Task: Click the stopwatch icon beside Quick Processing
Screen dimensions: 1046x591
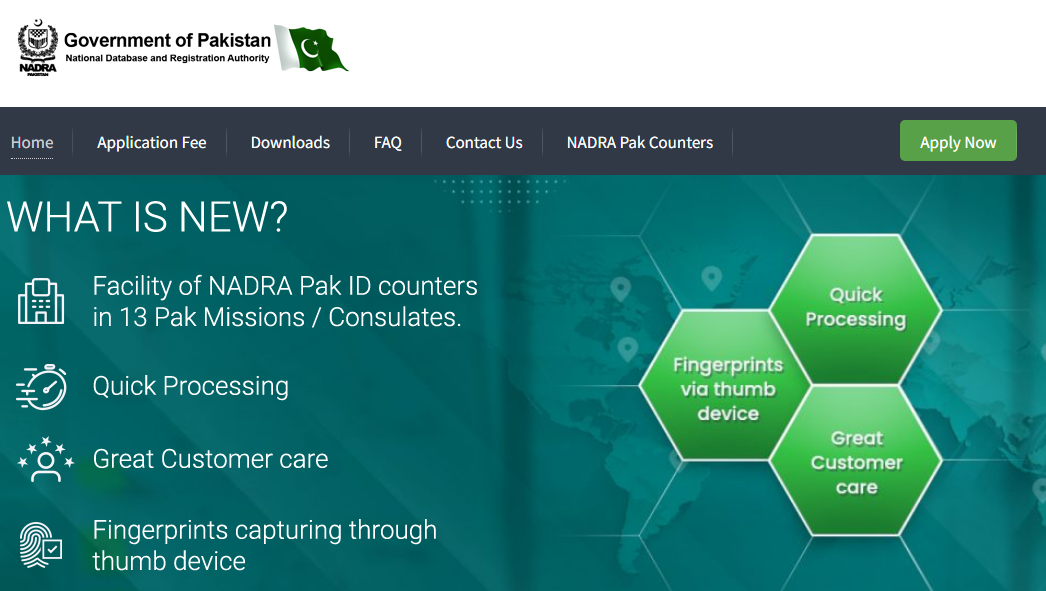Action: (x=41, y=386)
